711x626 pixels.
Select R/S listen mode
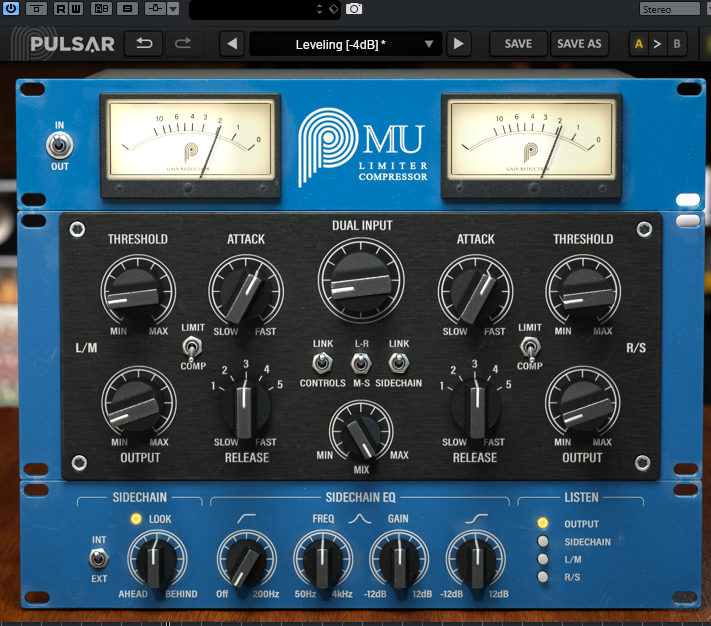(542, 577)
